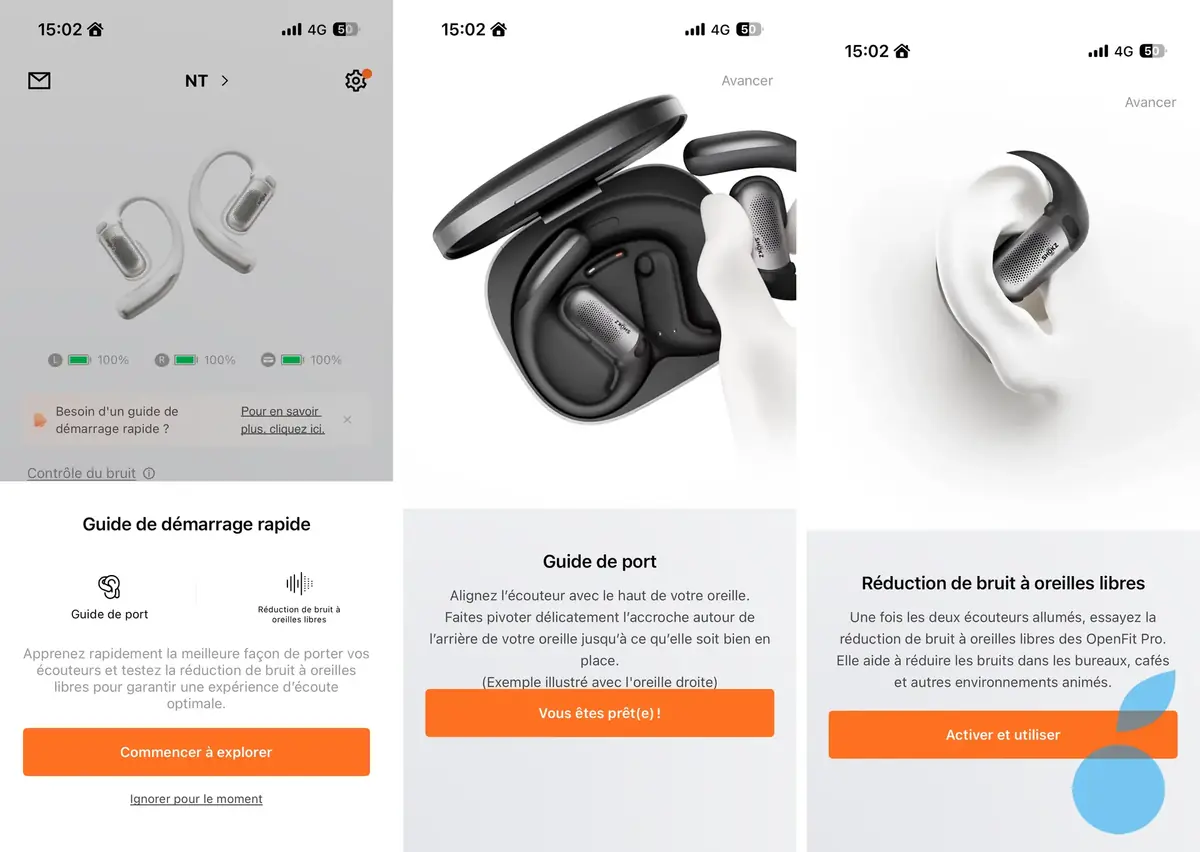Click the Activer et utiliser button
Image resolution: width=1200 pixels, height=852 pixels.
(x=1003, y=735)
